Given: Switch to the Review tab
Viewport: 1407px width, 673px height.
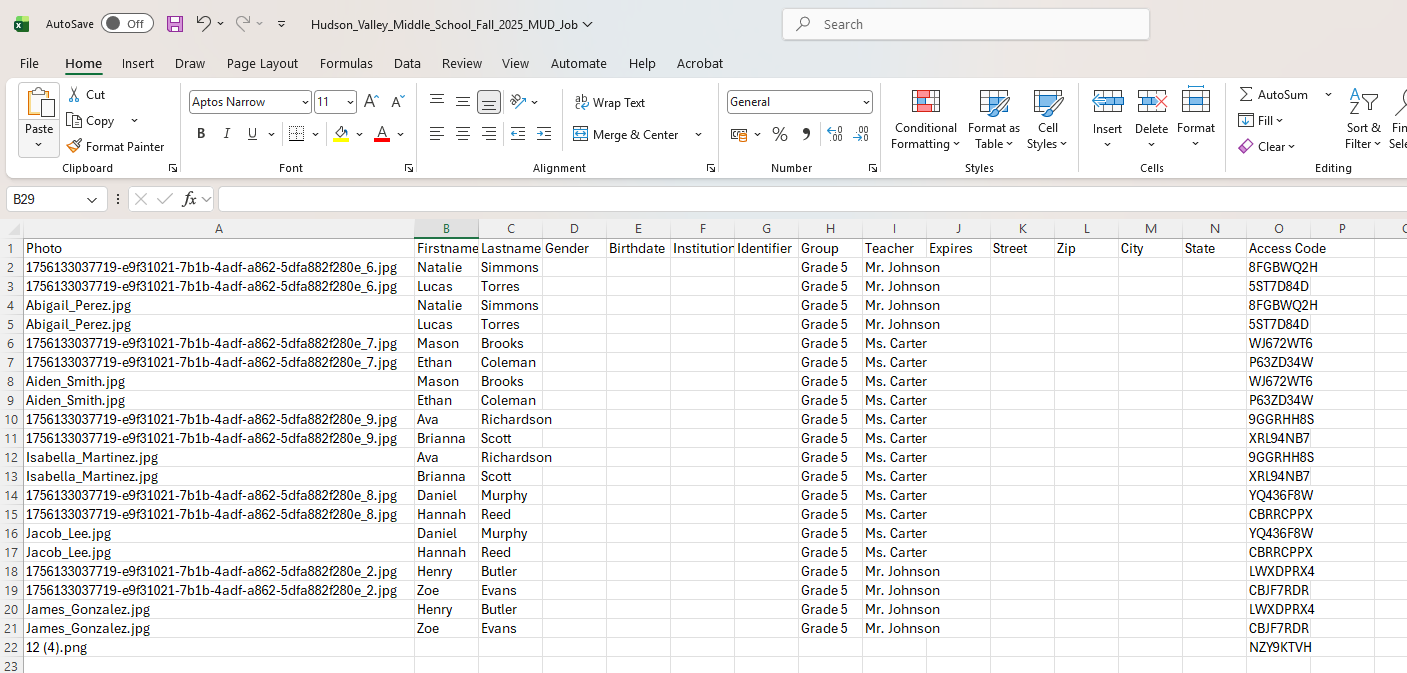Looking at the screenshot, I should [x=462, y=63].
